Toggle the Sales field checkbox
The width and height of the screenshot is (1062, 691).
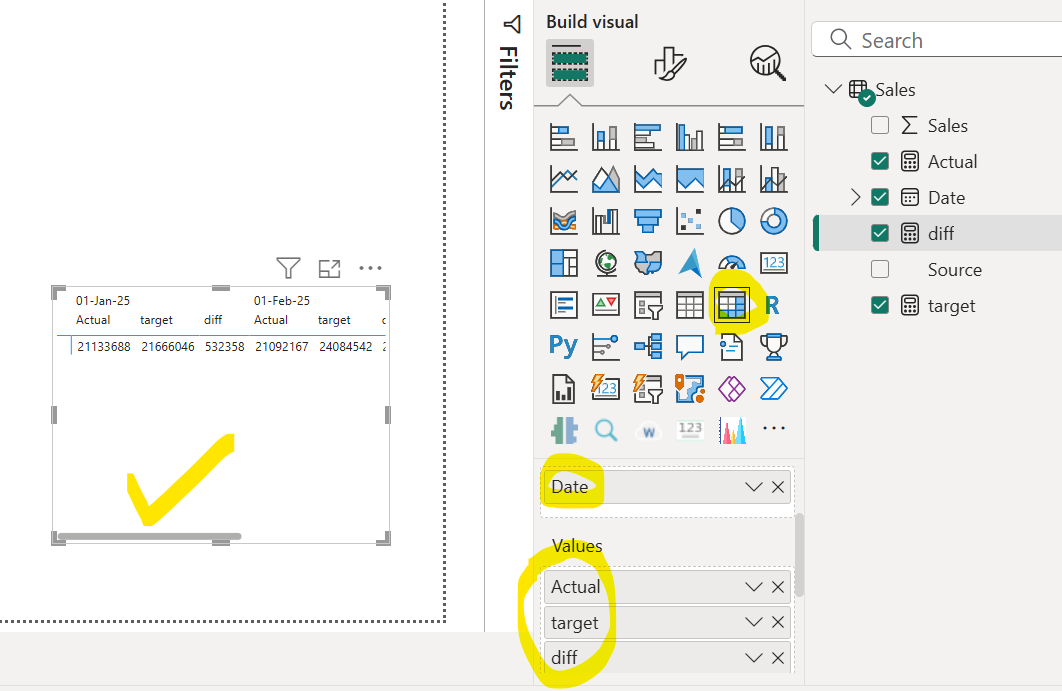tap(880, 125)
